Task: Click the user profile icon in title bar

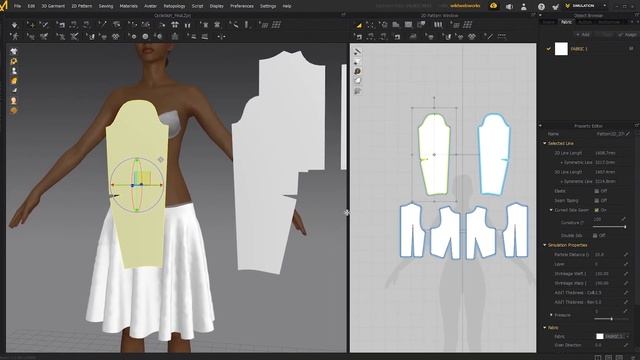Action: coord(524,7)
